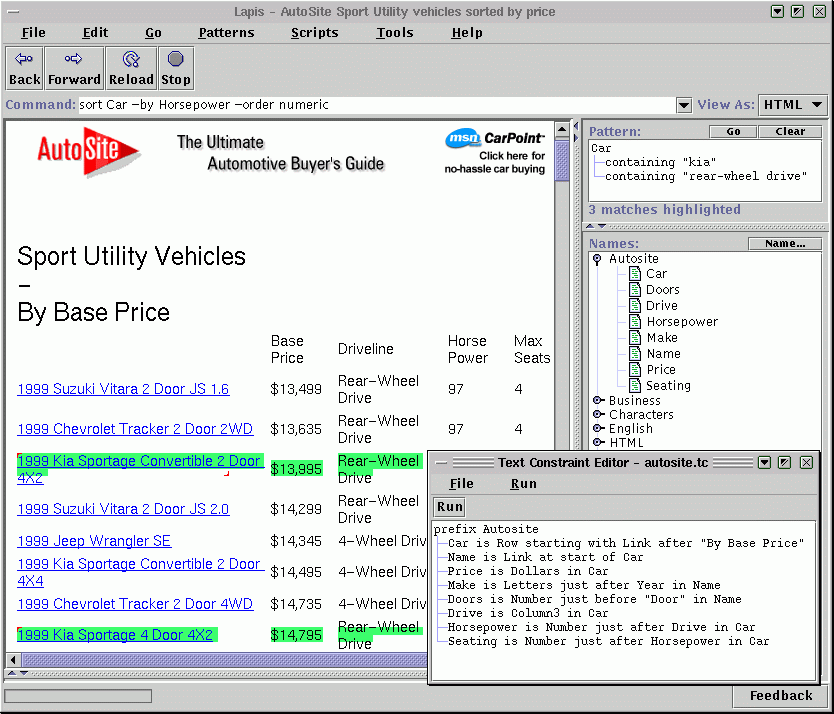834x714 pixels.
Task: Select the Horsepower name in the tree
Action: click(681, 322)
